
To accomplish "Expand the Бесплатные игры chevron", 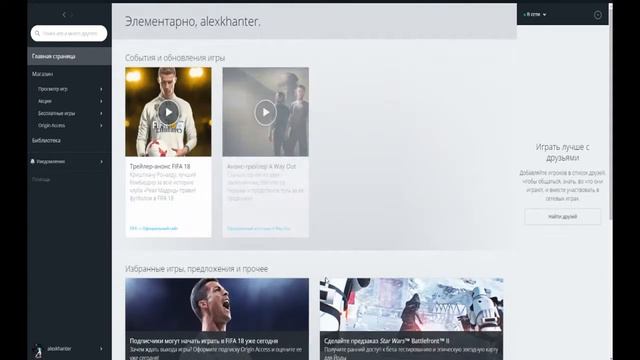I will tap(101, 113).
